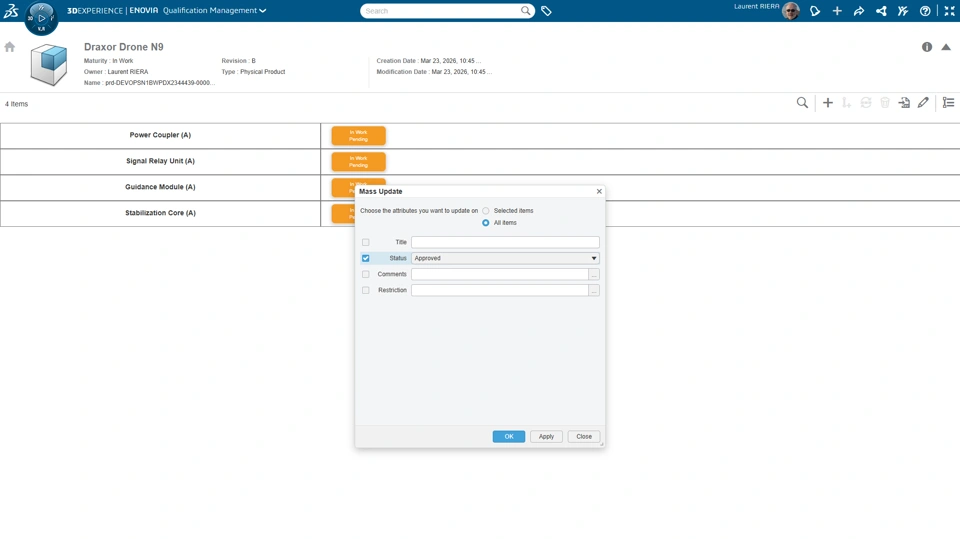
Task: Click the plus add icon in top bar
Action: [837, 11]
